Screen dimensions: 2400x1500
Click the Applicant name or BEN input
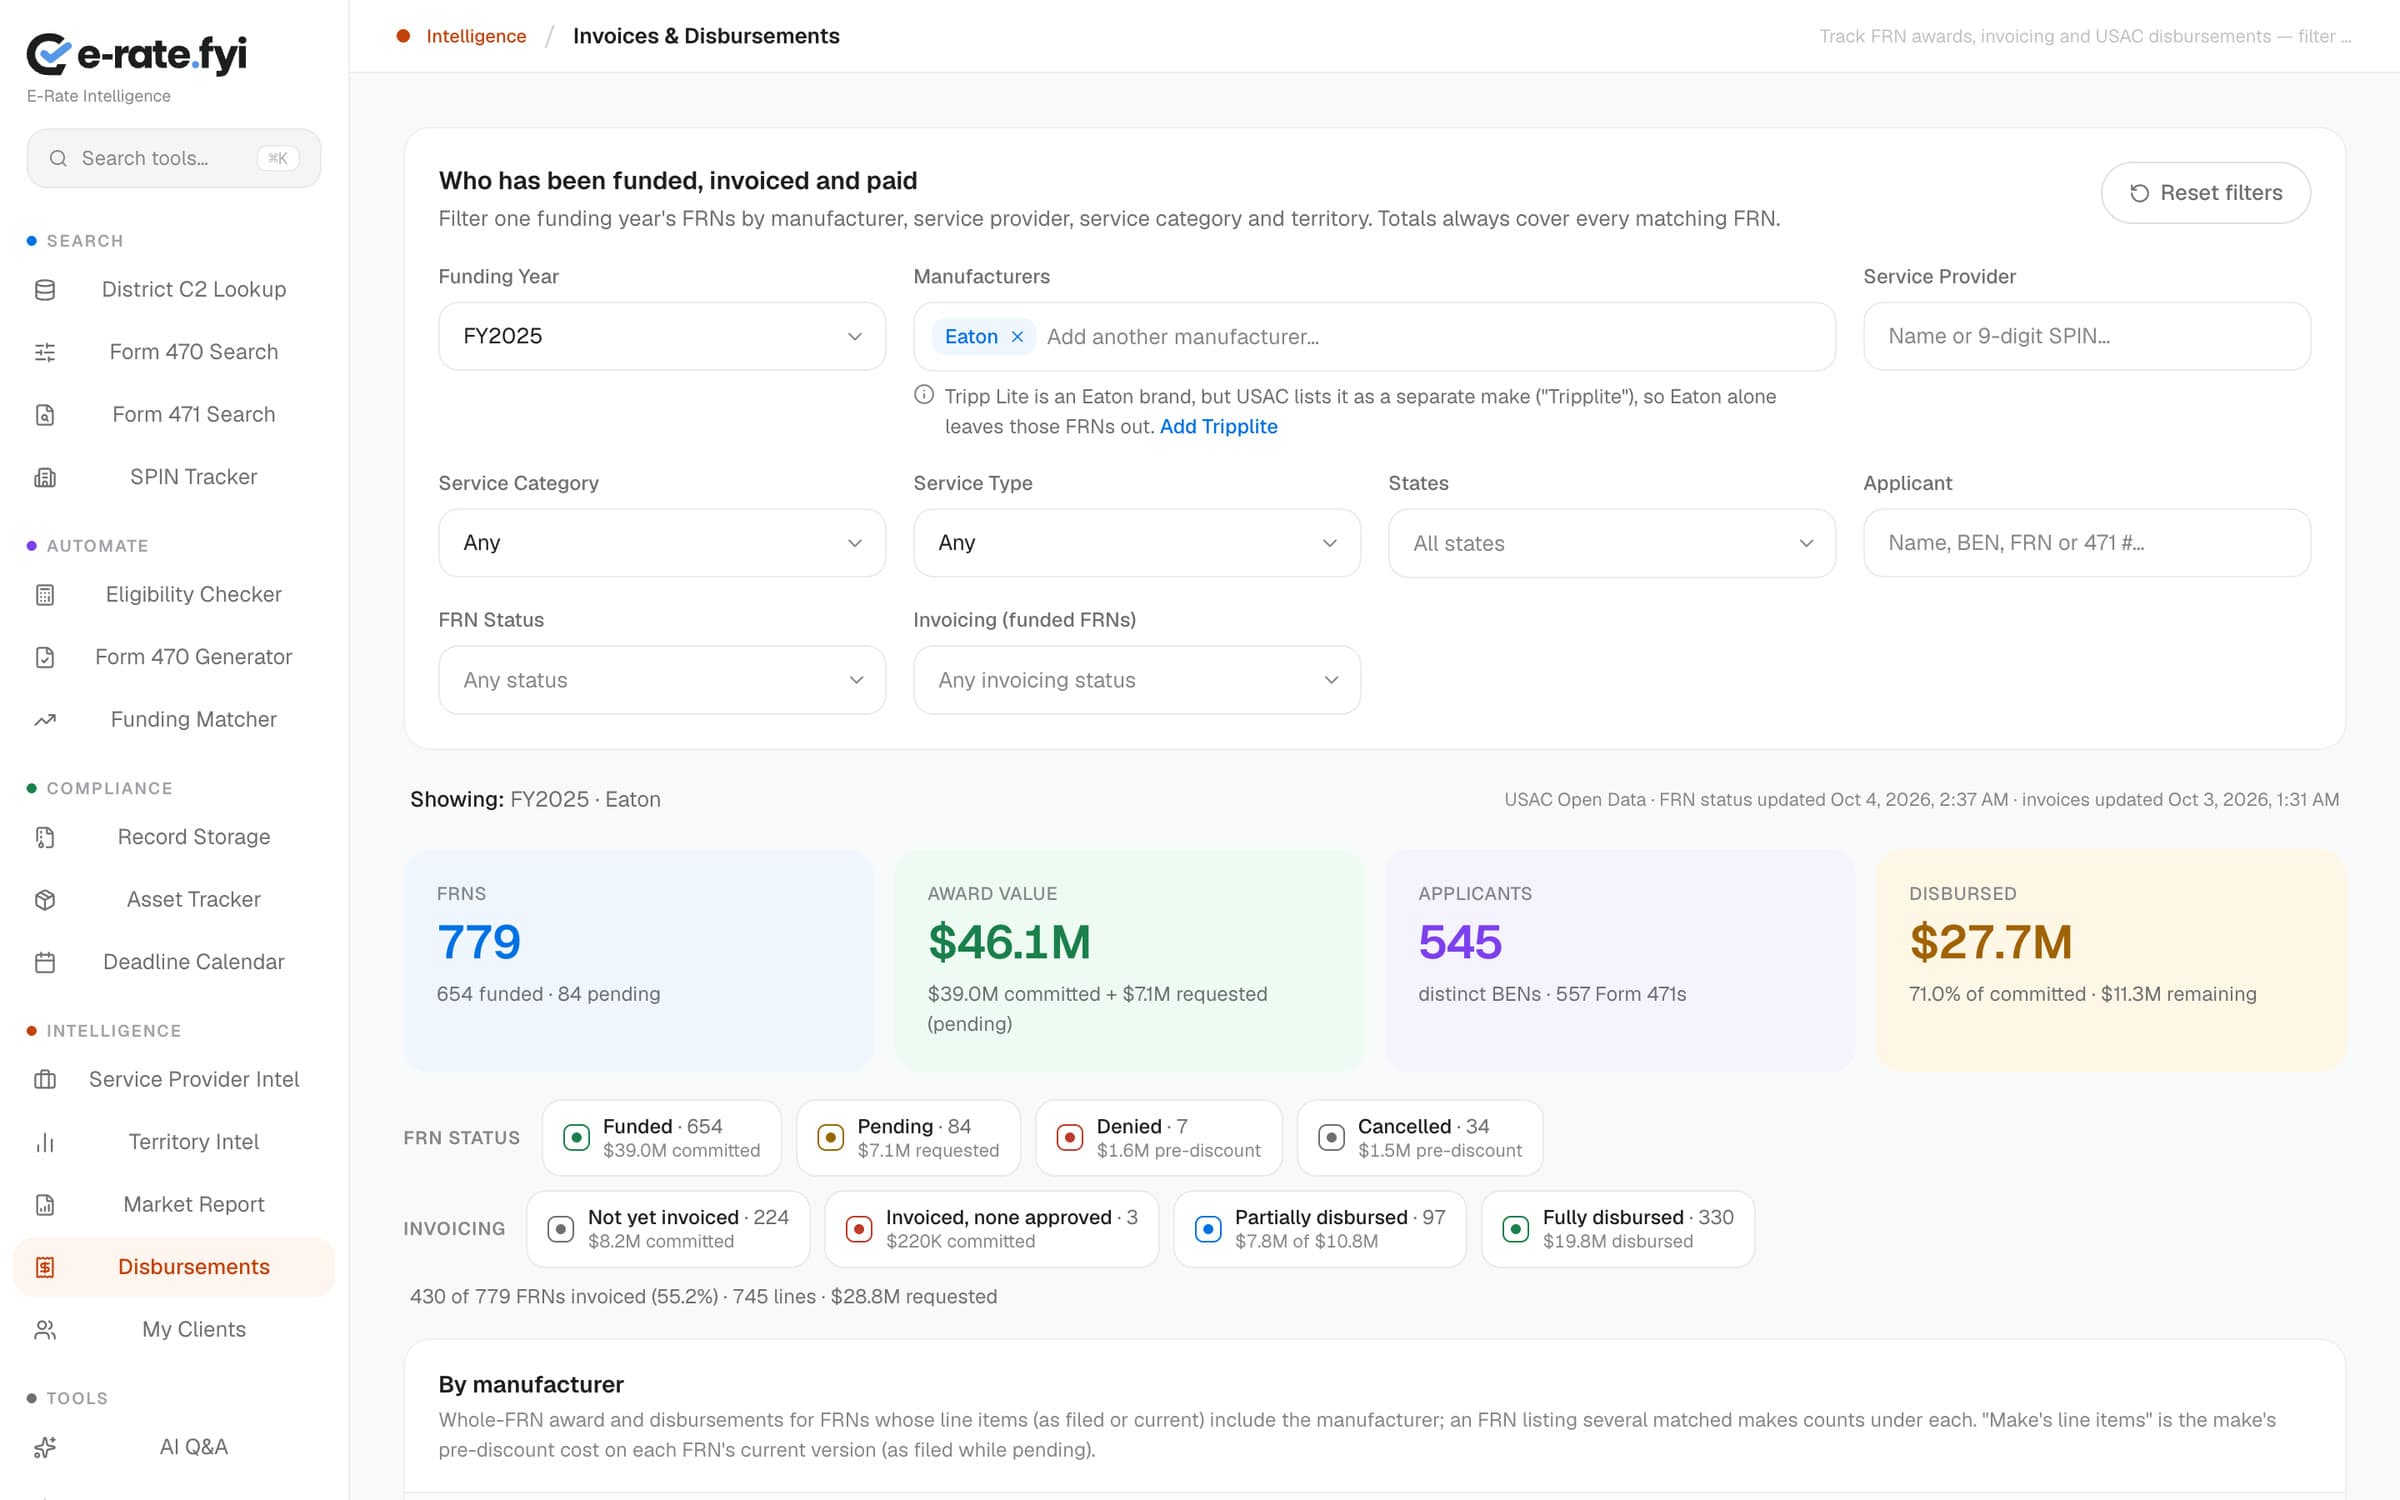(2087, 543)
